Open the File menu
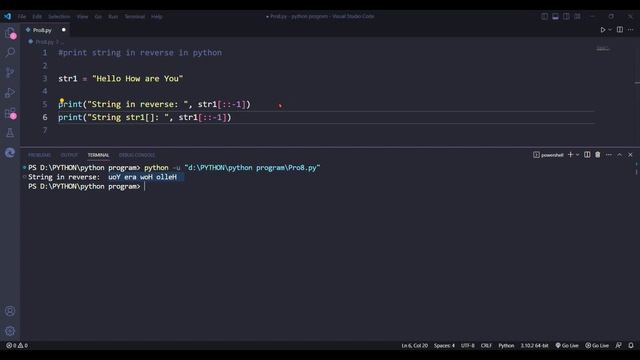640x360 pixels. click(22, 17)
